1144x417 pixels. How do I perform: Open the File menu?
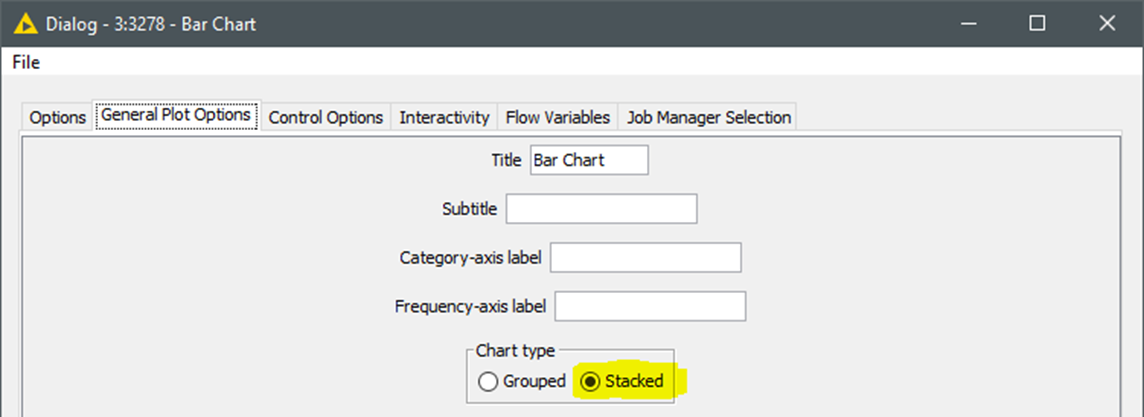coord(26,63)
